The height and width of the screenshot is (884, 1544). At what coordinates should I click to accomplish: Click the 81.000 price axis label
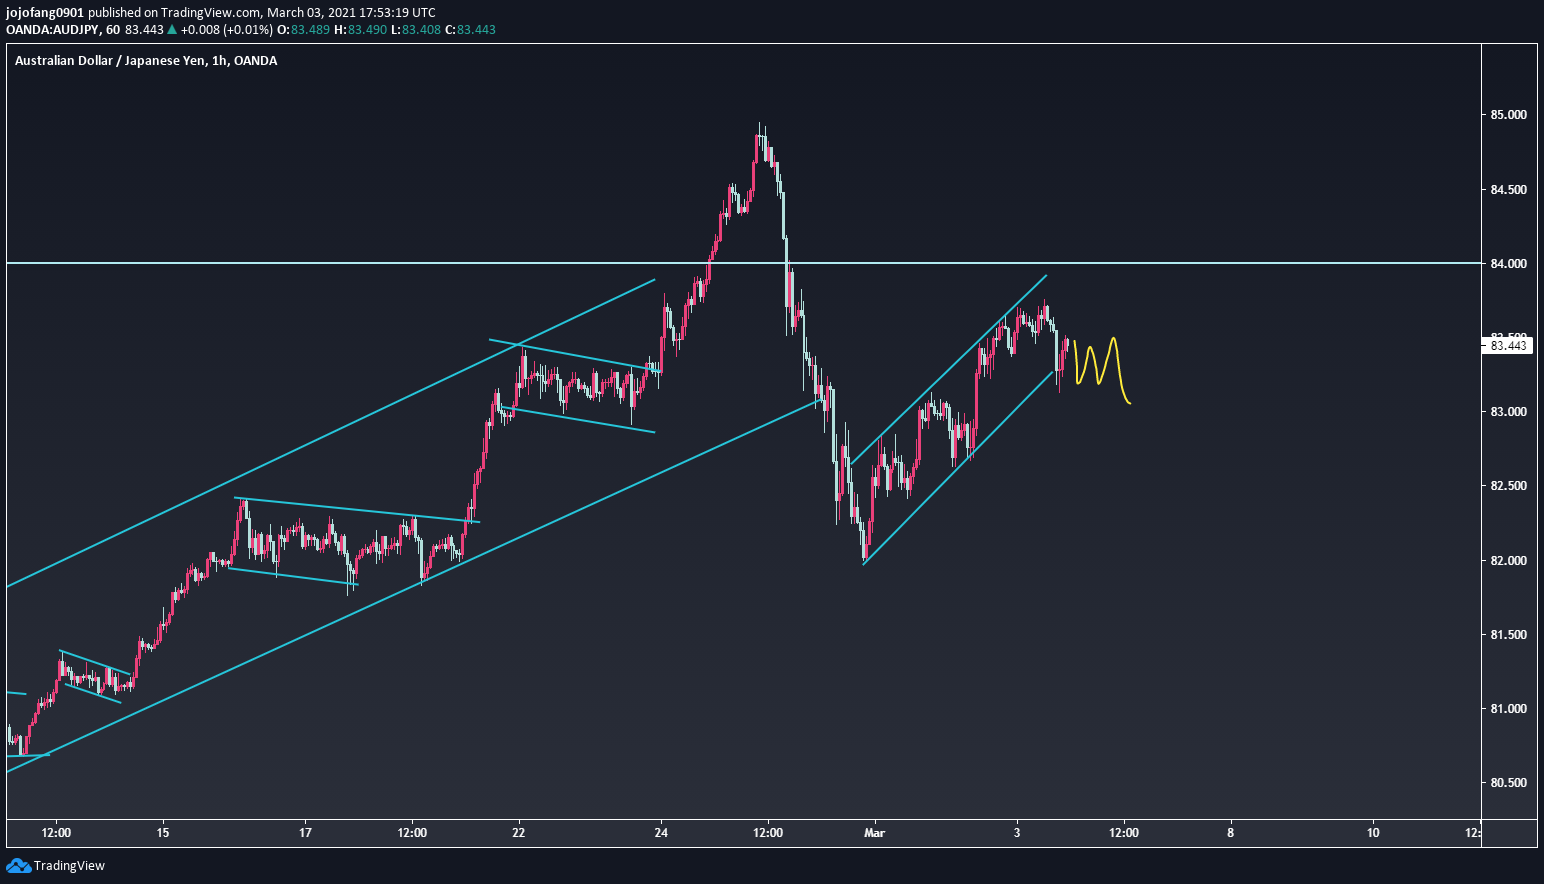1508,709
